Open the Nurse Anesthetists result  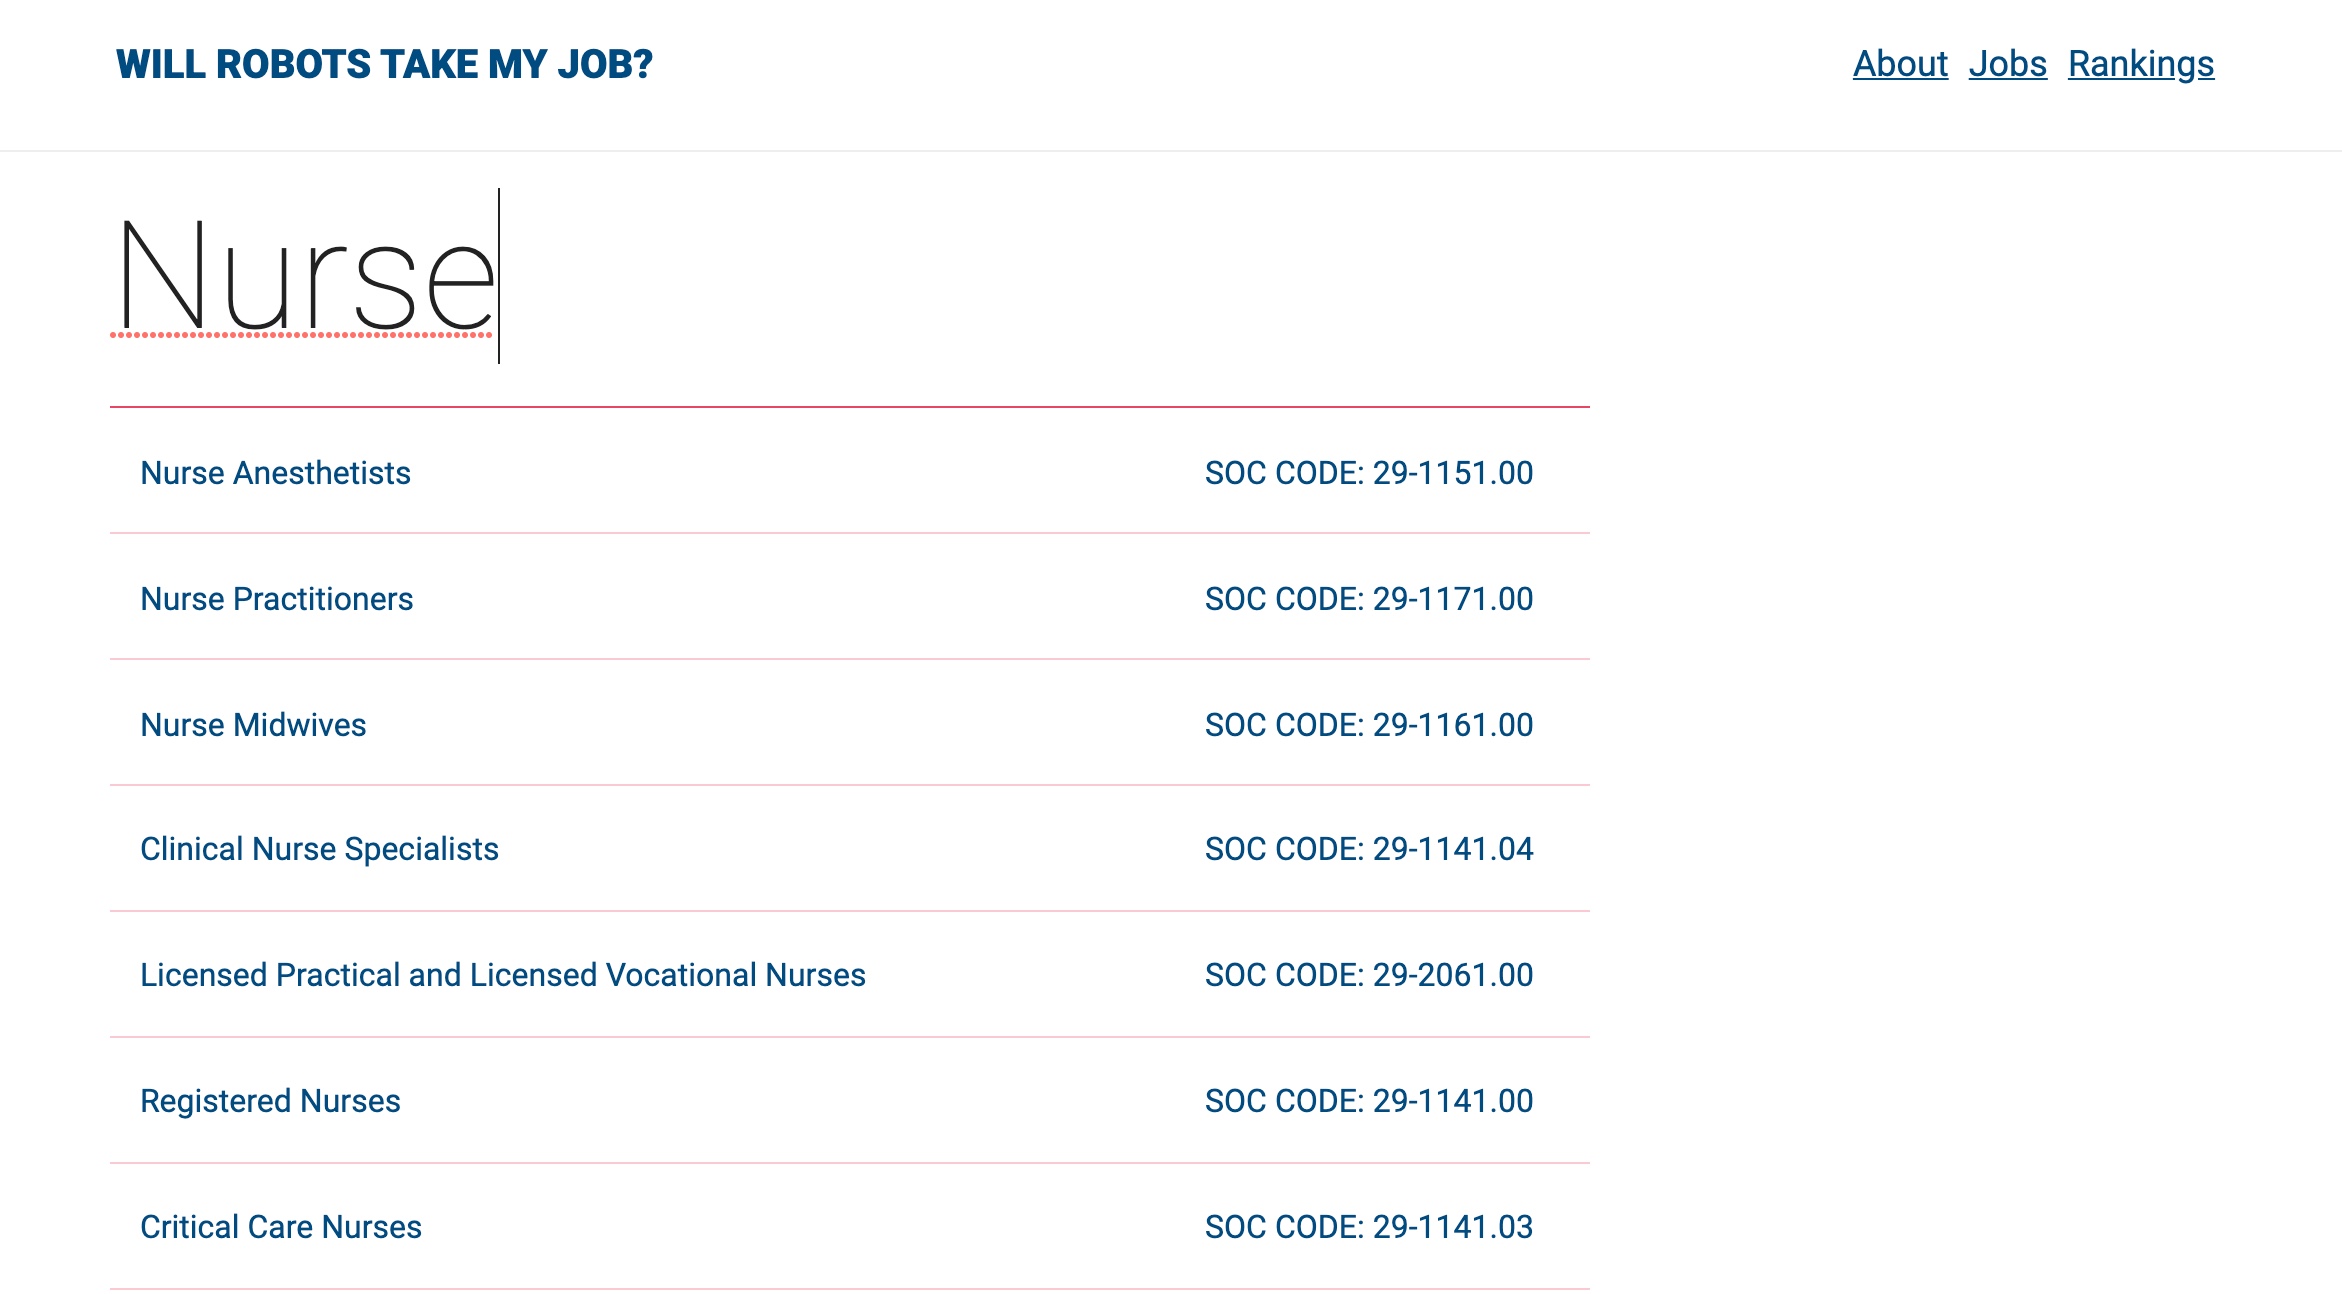tap(275, 473)
